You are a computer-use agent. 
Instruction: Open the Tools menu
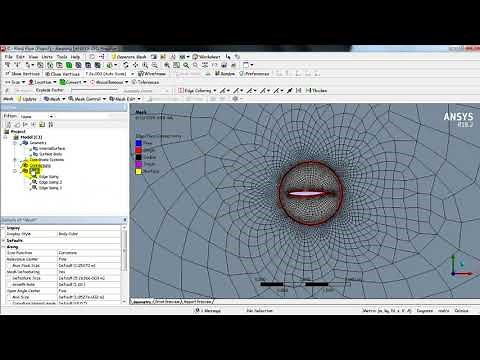(x=62, y=57)
